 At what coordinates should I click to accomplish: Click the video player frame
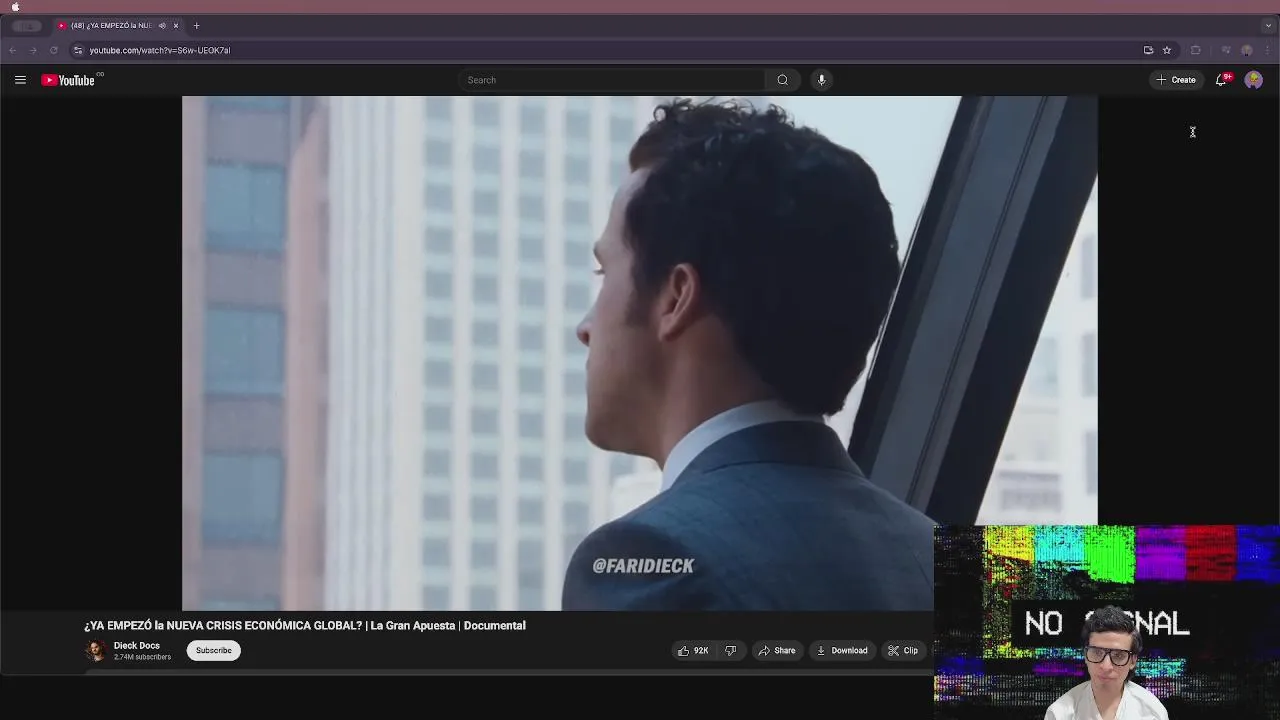click(x=640, y=353)
